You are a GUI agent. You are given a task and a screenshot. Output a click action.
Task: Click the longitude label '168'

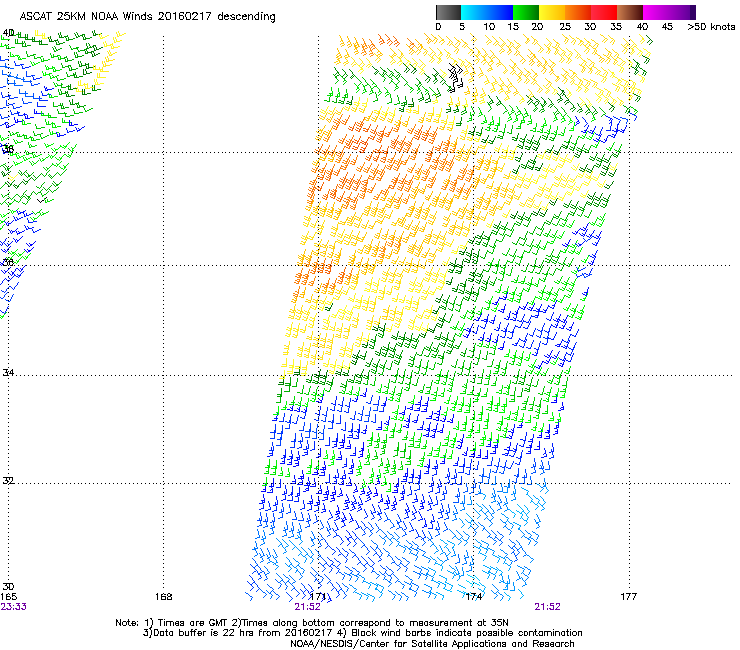point(163,597)
